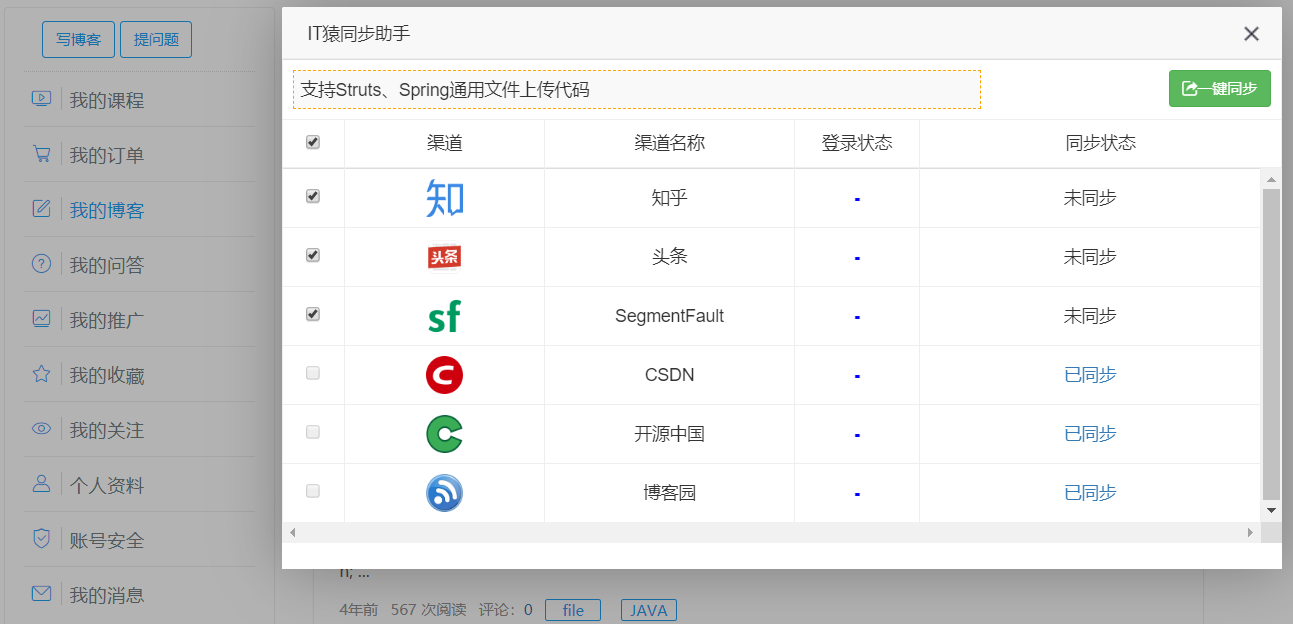Click the star icon beside 我的收藏
Screen dimensions: 1293x624
coord(41,374)
